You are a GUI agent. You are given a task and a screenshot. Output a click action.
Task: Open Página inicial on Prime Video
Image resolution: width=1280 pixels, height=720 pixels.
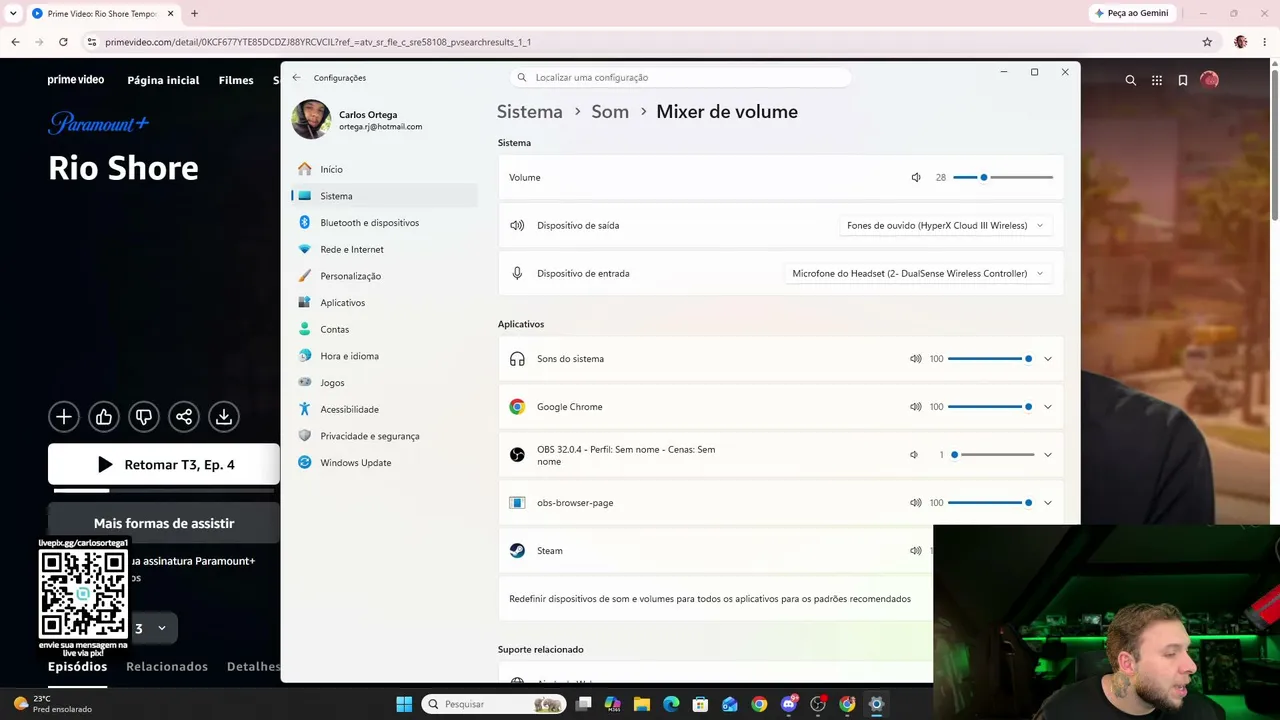pos(163,80)
